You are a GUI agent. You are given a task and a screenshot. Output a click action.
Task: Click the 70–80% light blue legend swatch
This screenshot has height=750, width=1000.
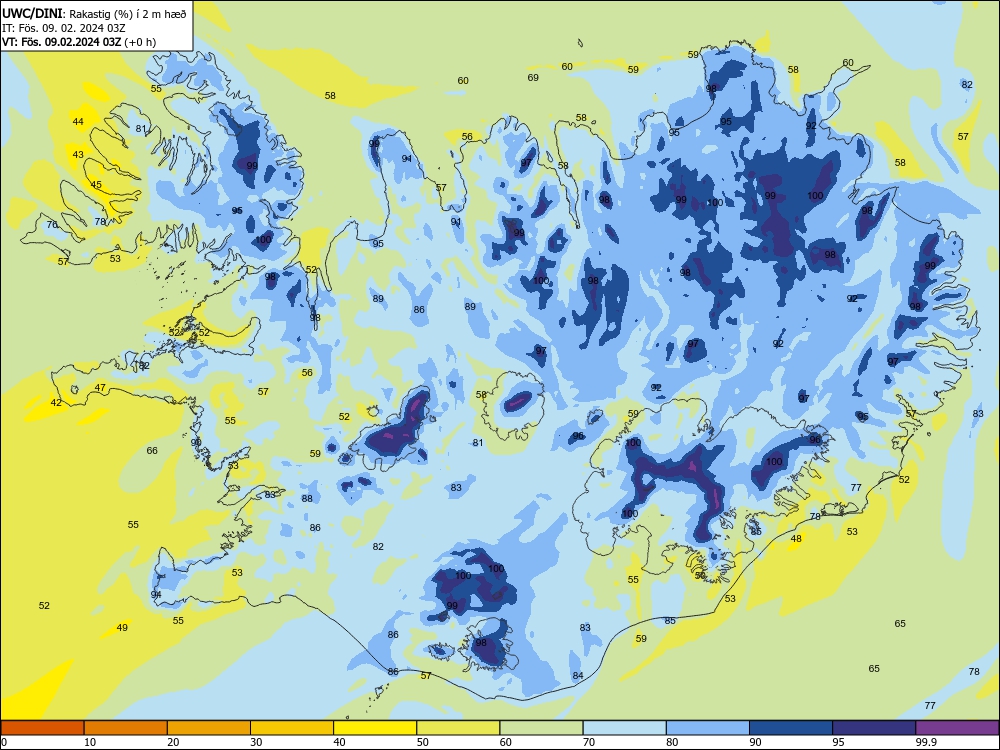coord(624,728)
